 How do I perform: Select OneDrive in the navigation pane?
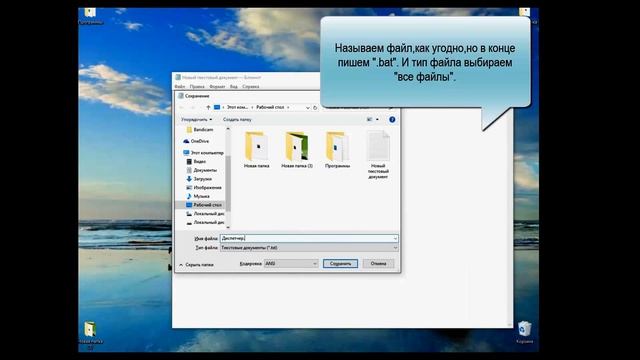[196, 141]
